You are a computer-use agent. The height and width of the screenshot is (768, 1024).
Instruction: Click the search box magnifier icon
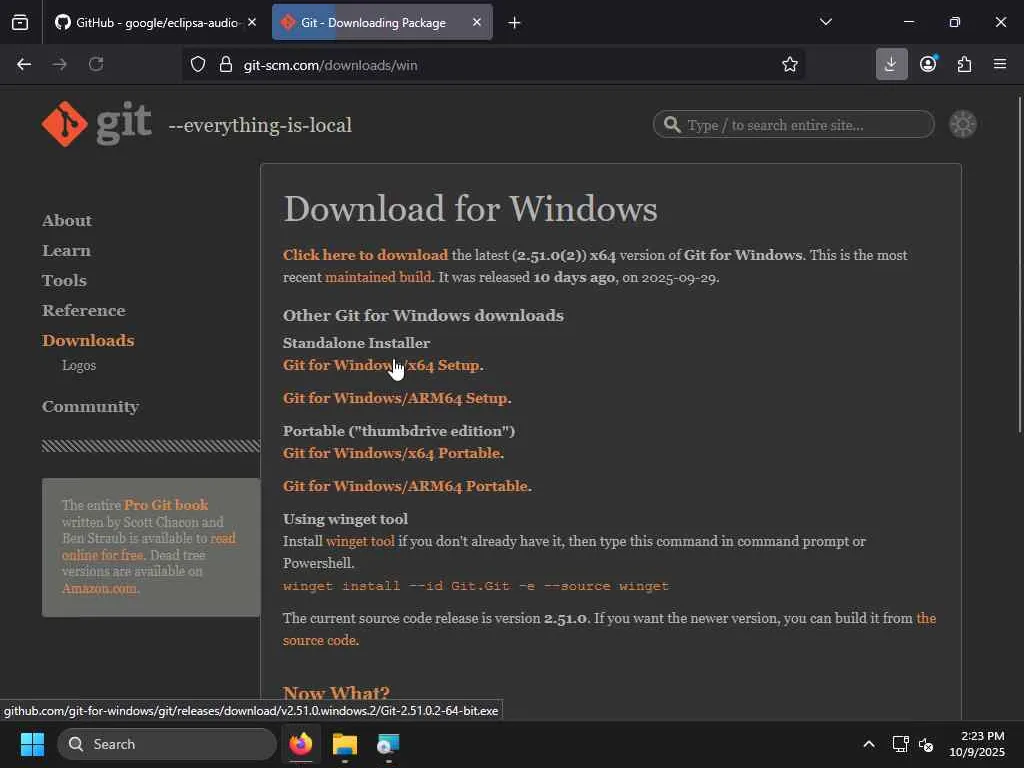click(x=672, y=124)
